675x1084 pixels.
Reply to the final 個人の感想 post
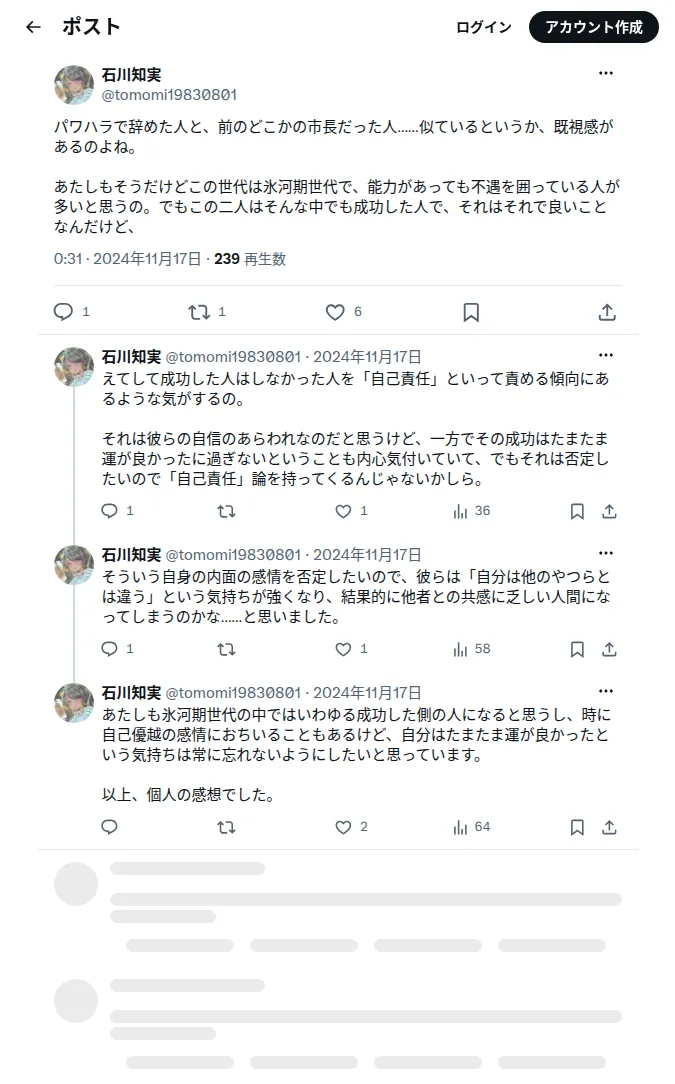(109, 827)
